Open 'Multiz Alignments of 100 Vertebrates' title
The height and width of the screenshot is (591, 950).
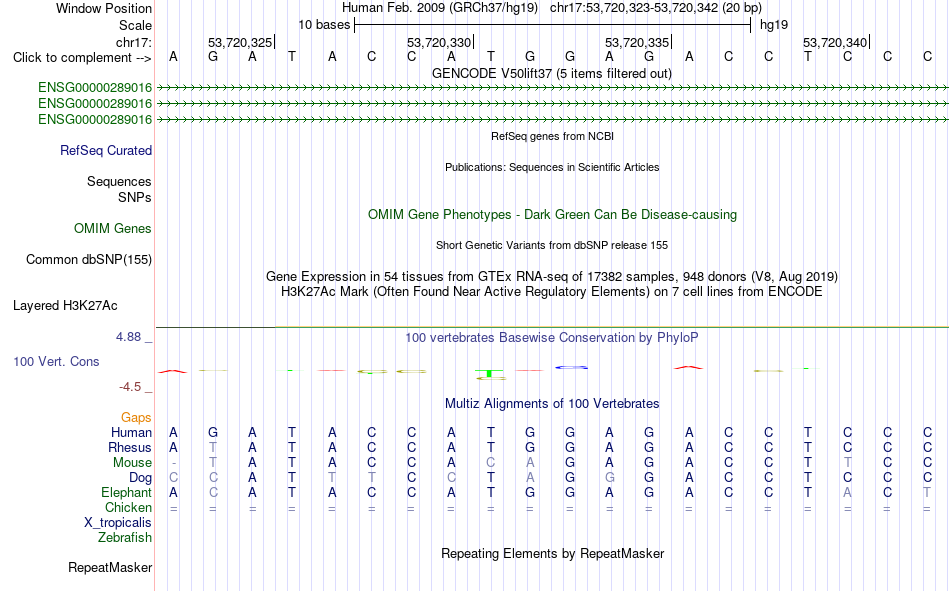click(552, 404)
